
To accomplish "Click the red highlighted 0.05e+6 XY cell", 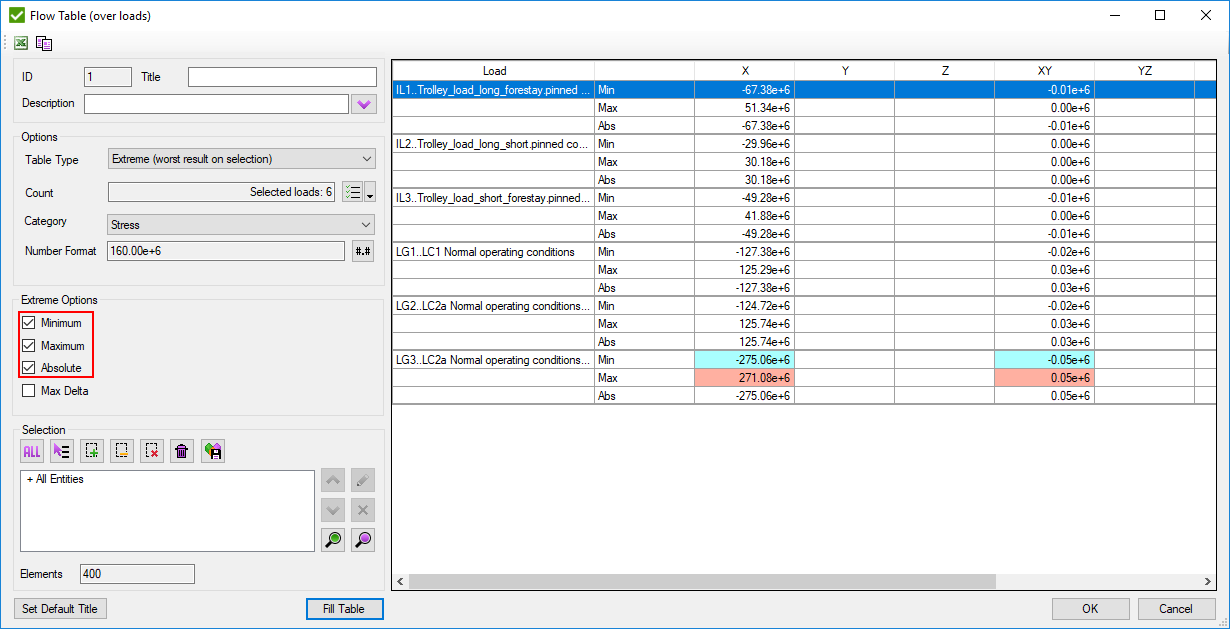I will tap(1045, 378).
